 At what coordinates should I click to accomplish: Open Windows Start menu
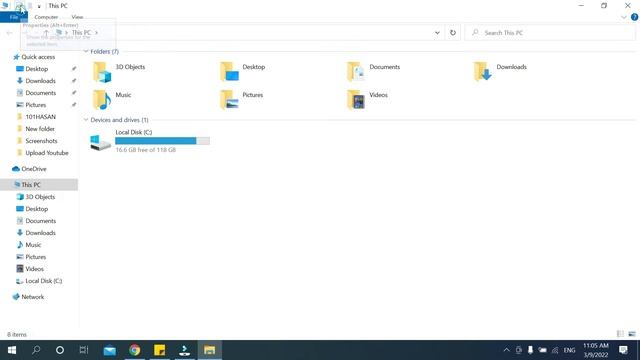pos(12,350)
